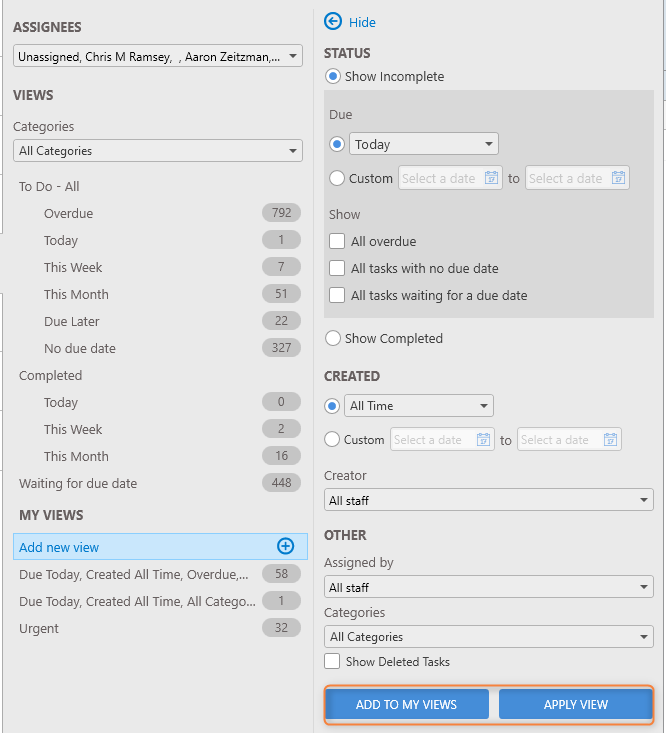Click the ADD TO MY VIEWS button
Screen dimensions: 666x733
coord(407,704)
